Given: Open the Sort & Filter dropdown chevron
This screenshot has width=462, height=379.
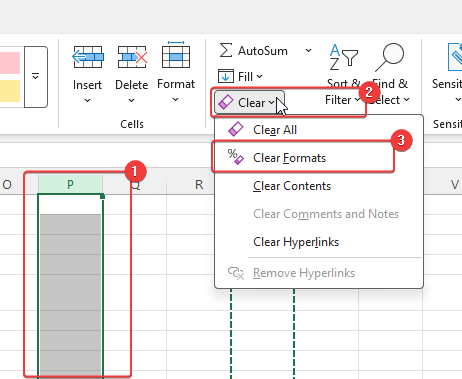Looking at the screenshot, I should 357,100.
